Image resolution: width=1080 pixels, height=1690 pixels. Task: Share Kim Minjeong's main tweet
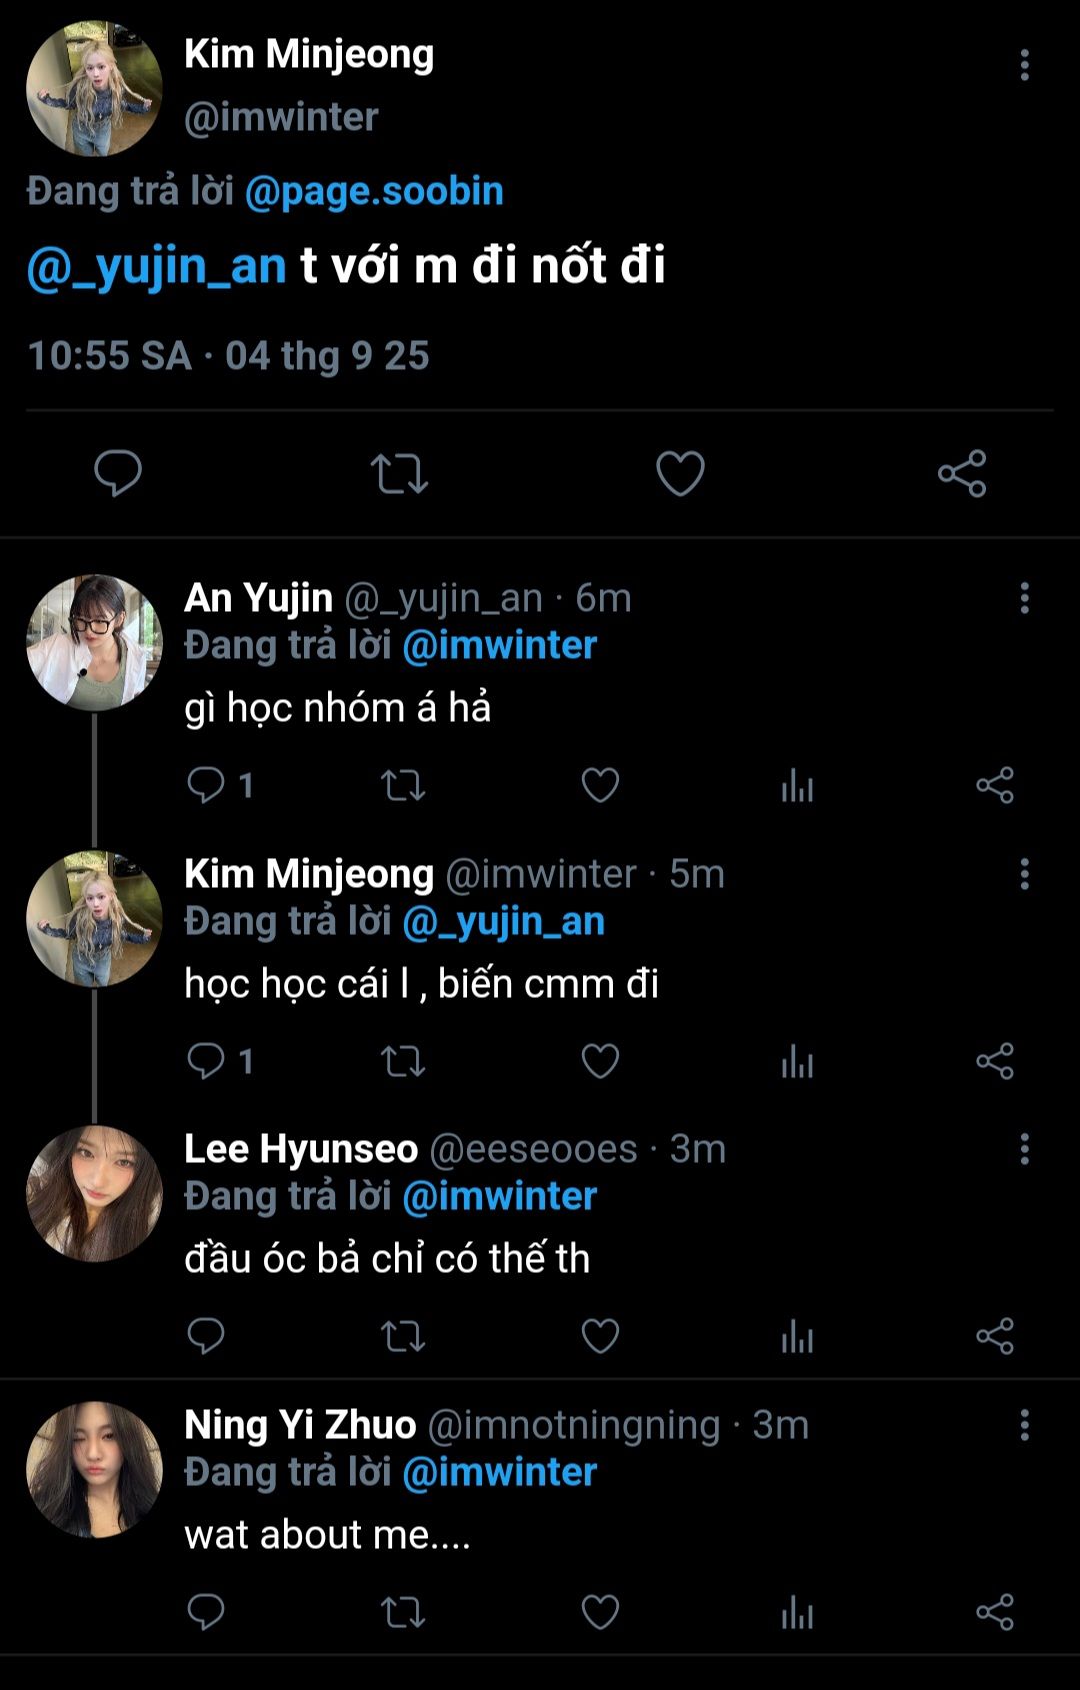coord(962,473)
